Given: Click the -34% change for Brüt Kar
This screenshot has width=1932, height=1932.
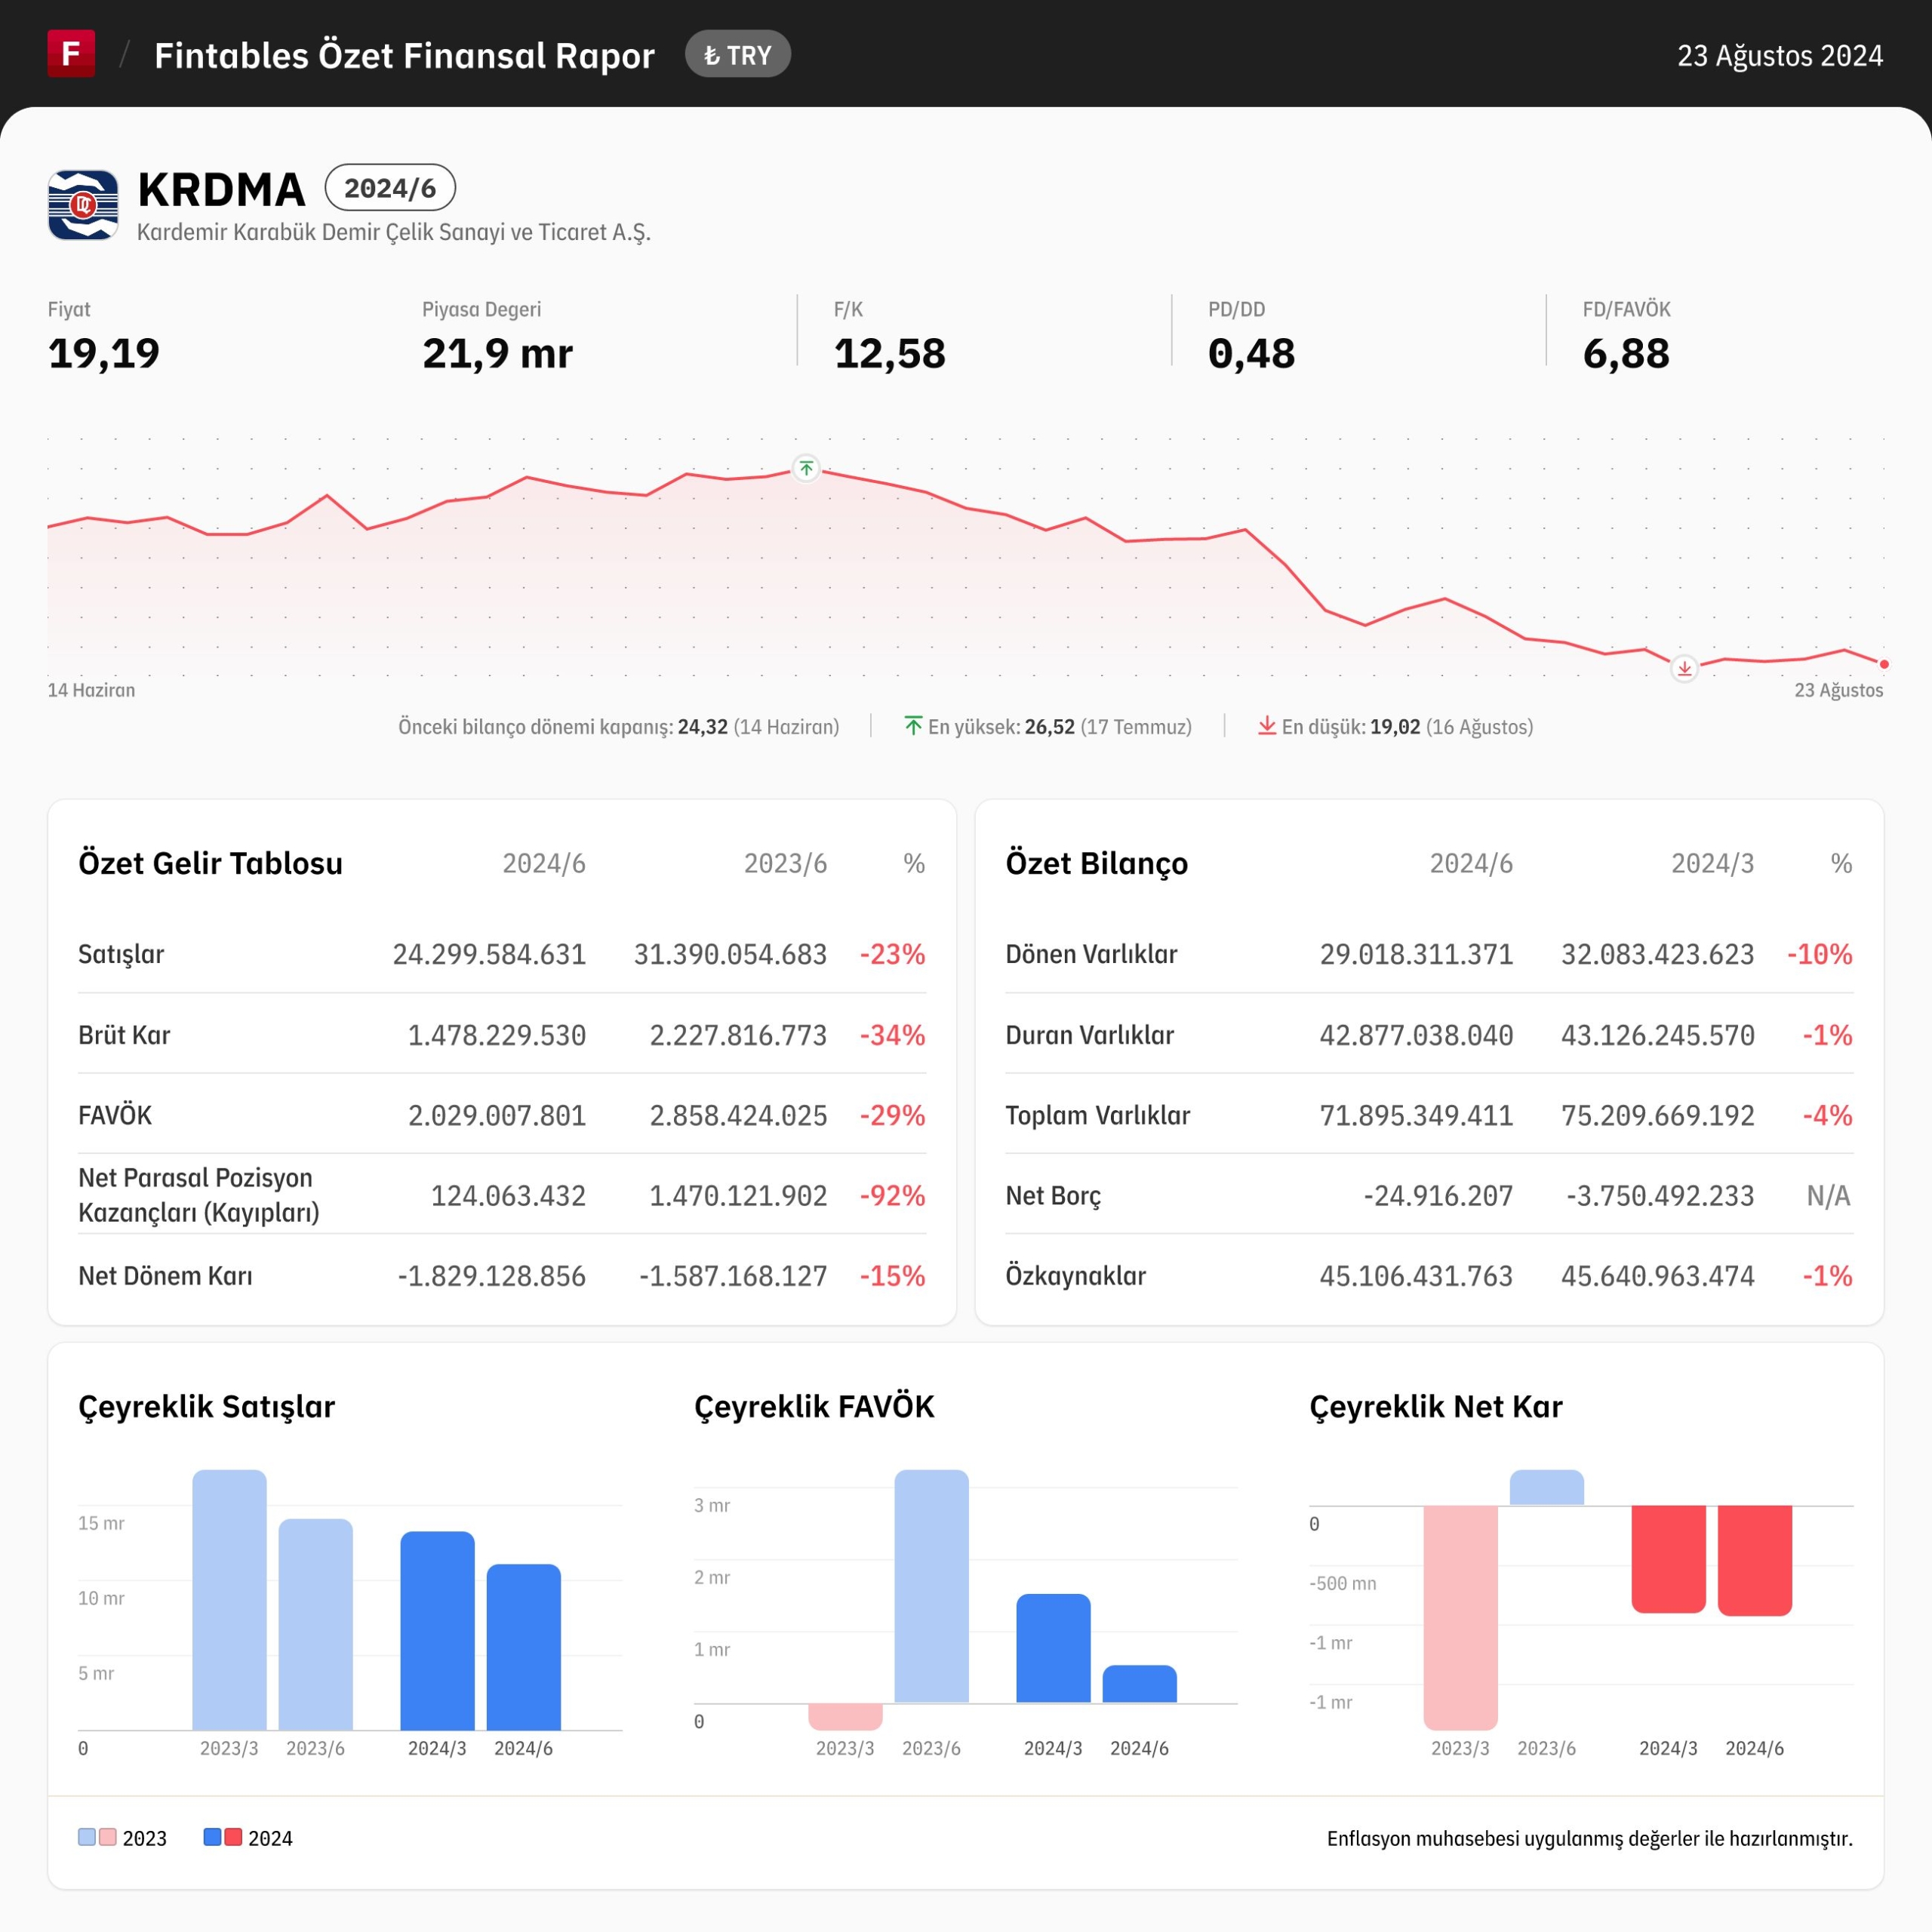Looking at the screenshot, I should [x=892, y=1035].
